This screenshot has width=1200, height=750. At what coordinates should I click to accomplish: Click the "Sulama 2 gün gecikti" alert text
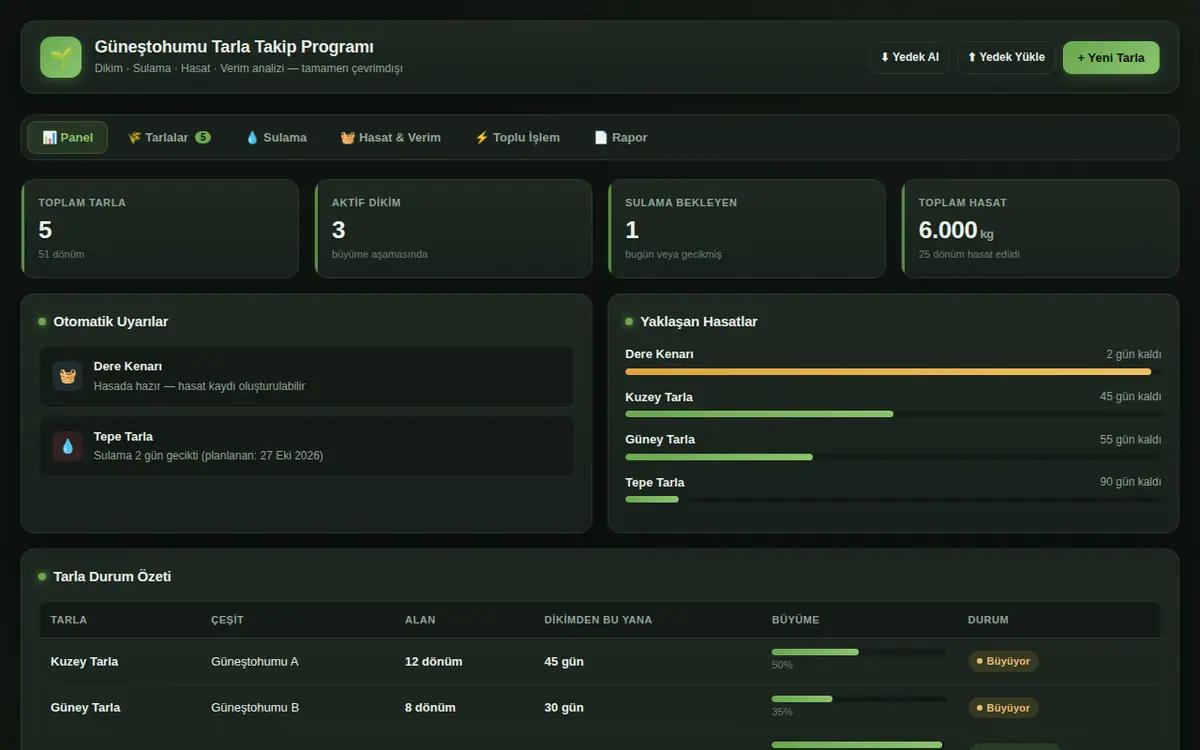click(x=209, y=456)
